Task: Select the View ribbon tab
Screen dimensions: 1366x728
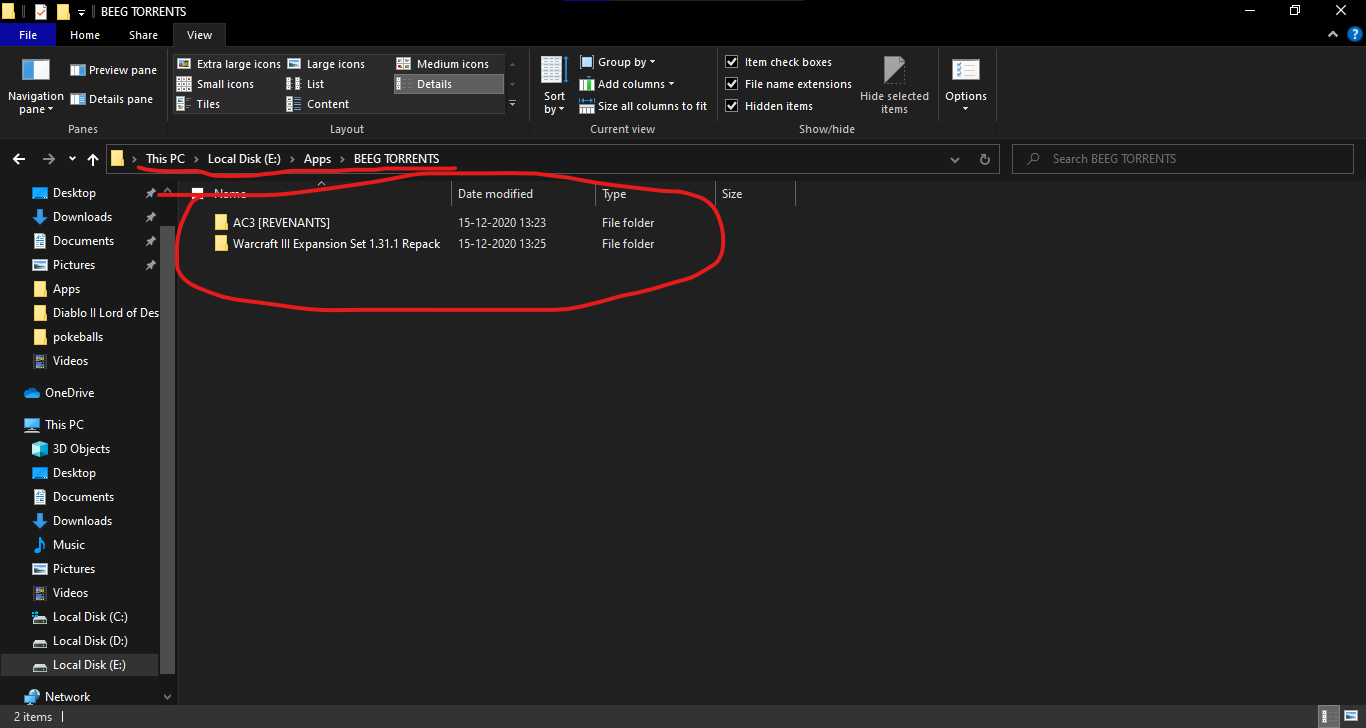Action: pyautogui.click(x=199, y=35)
